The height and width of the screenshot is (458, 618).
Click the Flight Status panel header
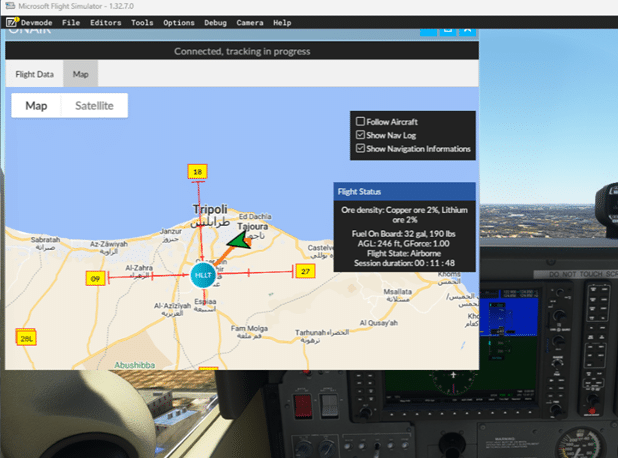(x=404, y=191)
